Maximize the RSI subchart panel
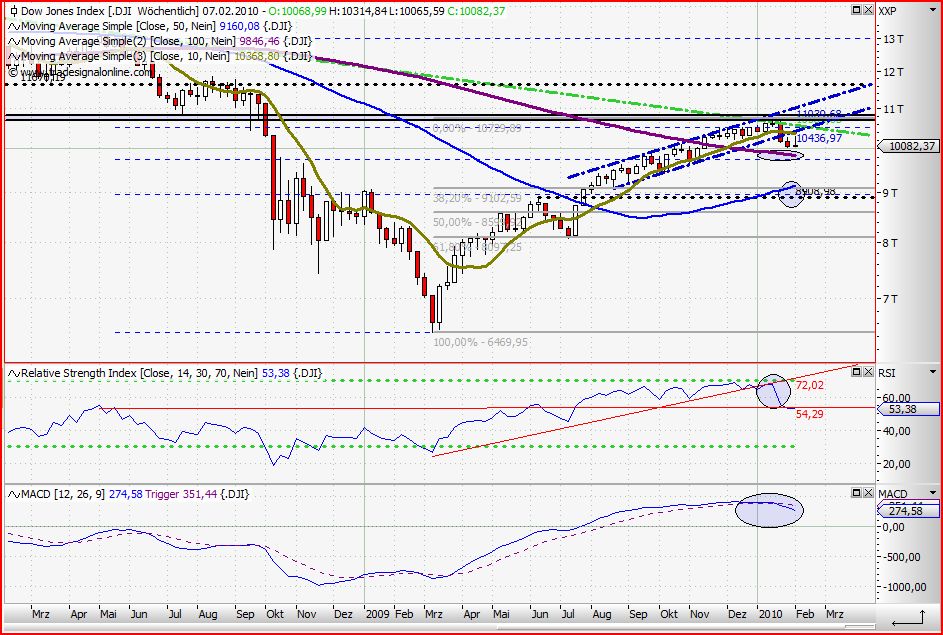This screenshot has height=635, width=943. 857,371
